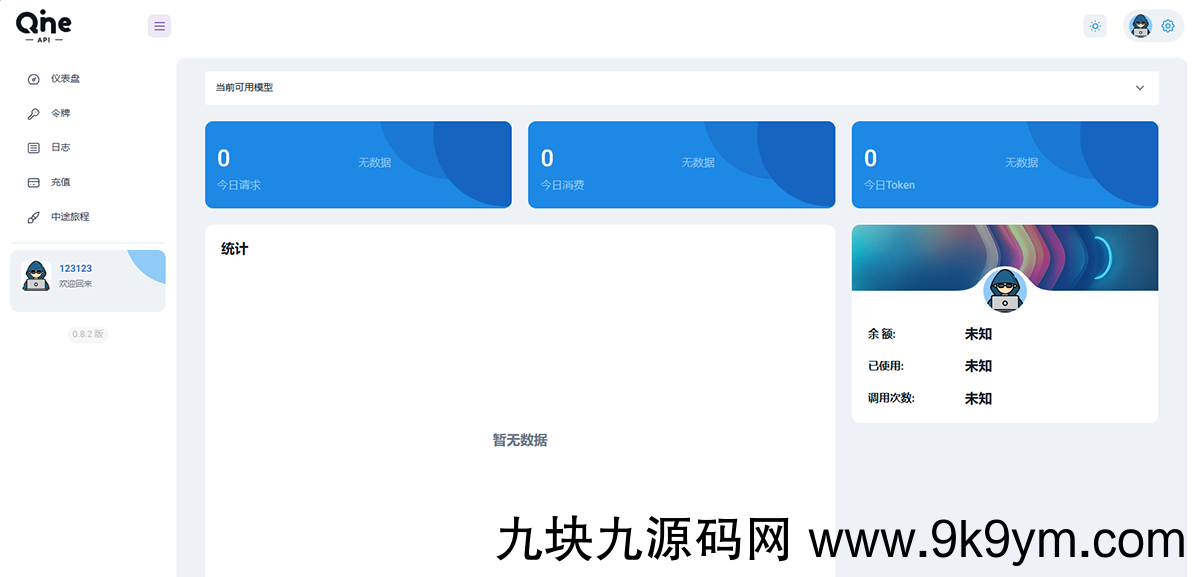Click the Midjourney icon for 中途旅程

(33, 217)
